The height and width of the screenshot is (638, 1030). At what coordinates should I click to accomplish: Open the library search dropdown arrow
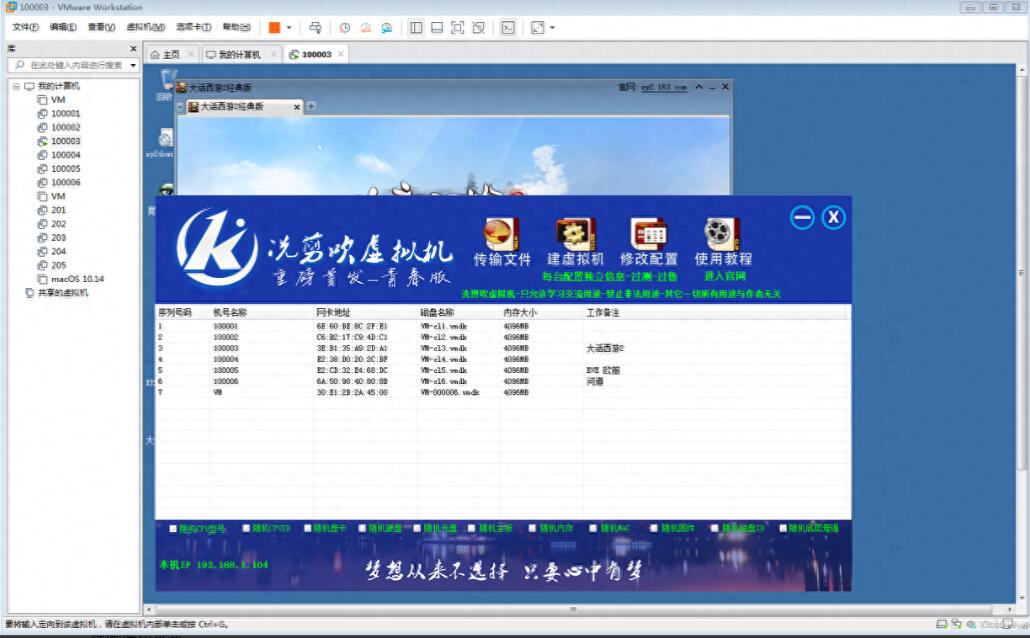click(133, 65)
